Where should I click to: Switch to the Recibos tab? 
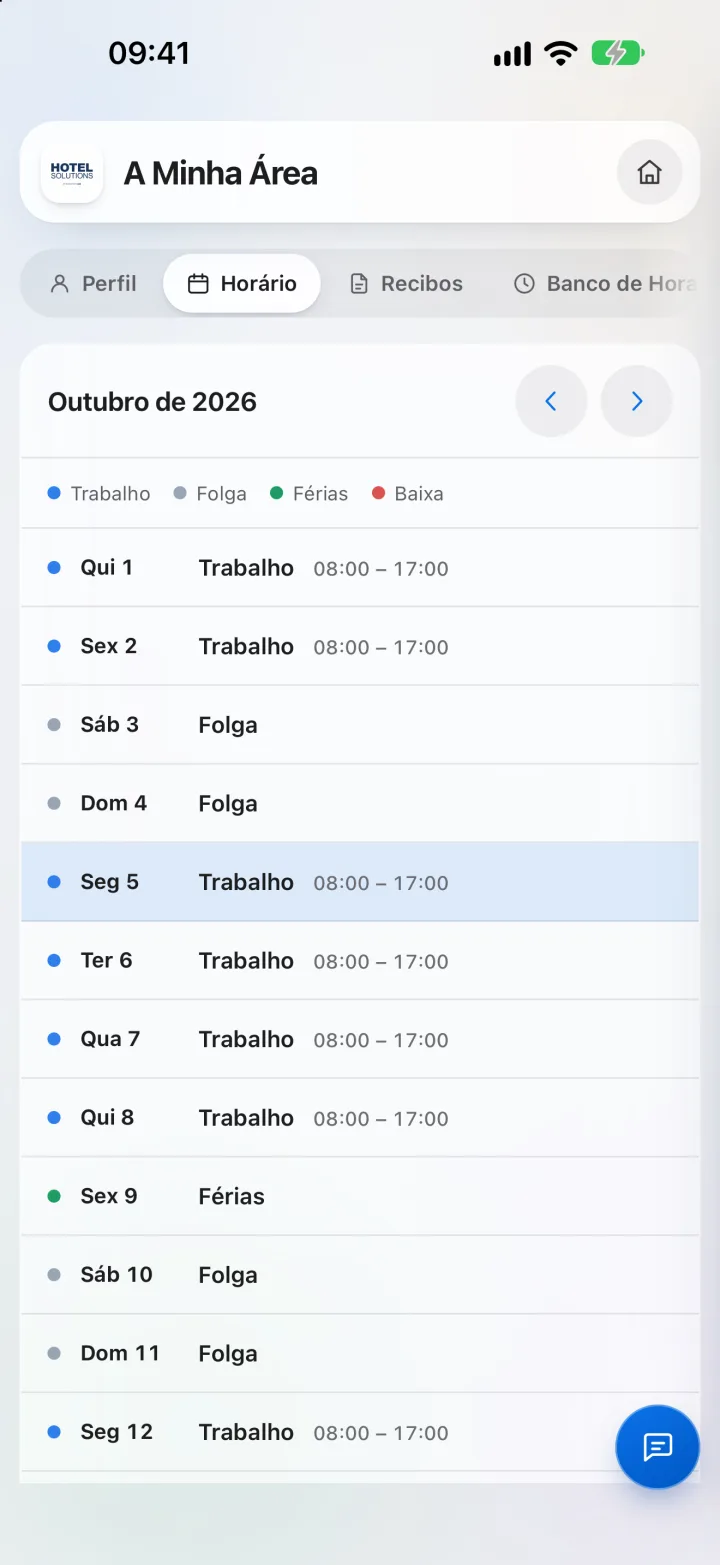406,283
